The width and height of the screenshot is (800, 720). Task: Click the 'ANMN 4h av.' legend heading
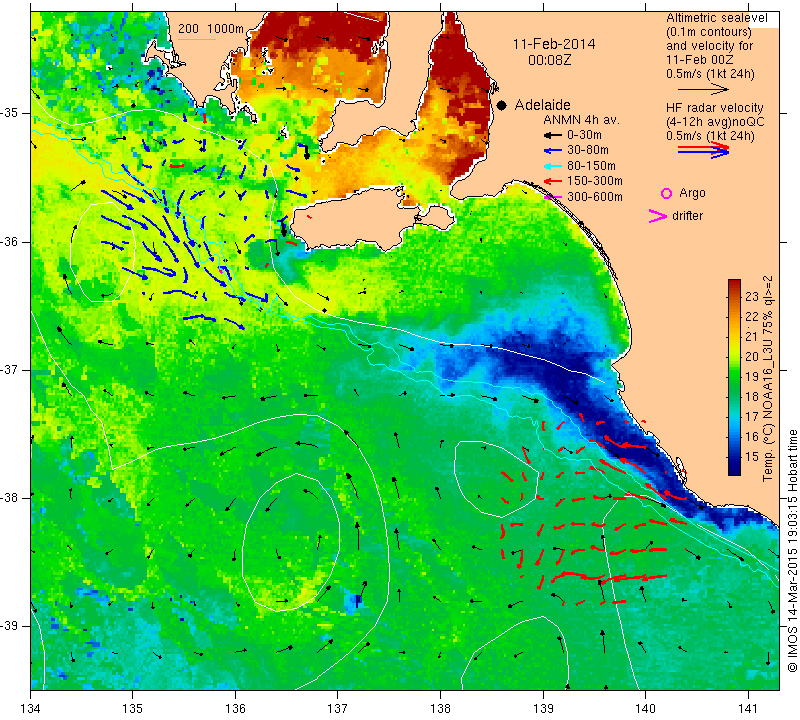point(581,120)
